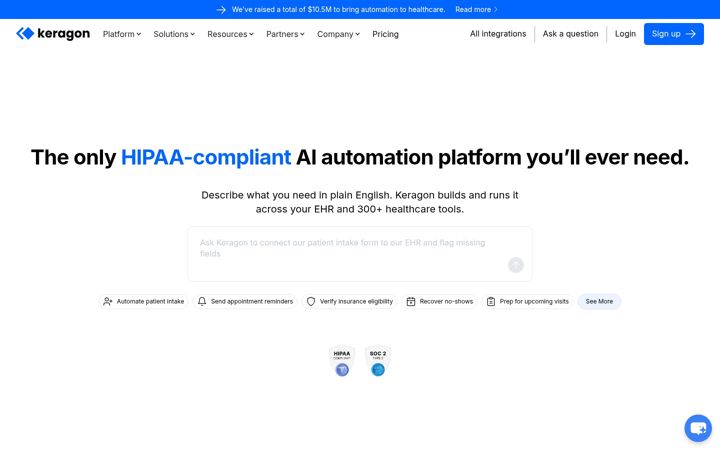Expand the Company menu
Image resolution: width=720 pixels, height=450 pixels.
338,34
